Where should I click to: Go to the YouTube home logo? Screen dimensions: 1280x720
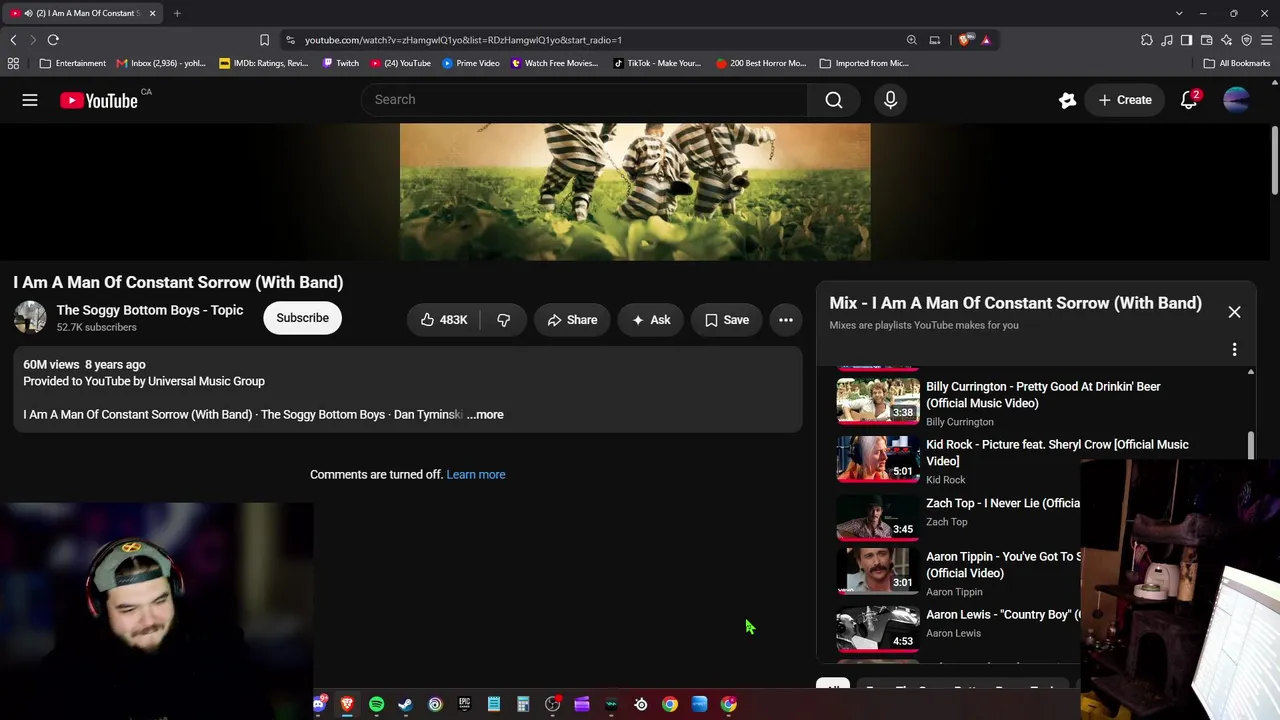pos(98,100)
